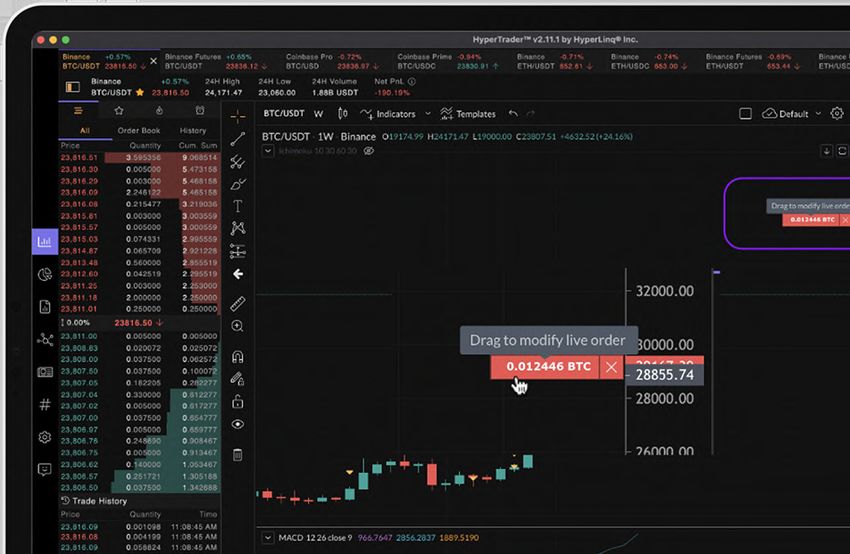Toggle stay in drawing mode pencil-lock
The height and width of the screenshot is (554, 850).
coord(237,379)
